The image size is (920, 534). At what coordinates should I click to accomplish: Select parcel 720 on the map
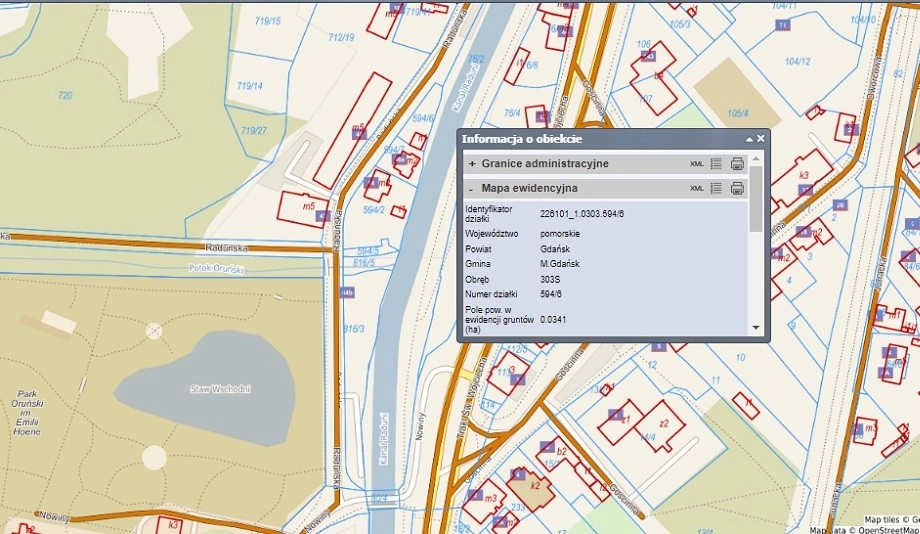point(65,95)
